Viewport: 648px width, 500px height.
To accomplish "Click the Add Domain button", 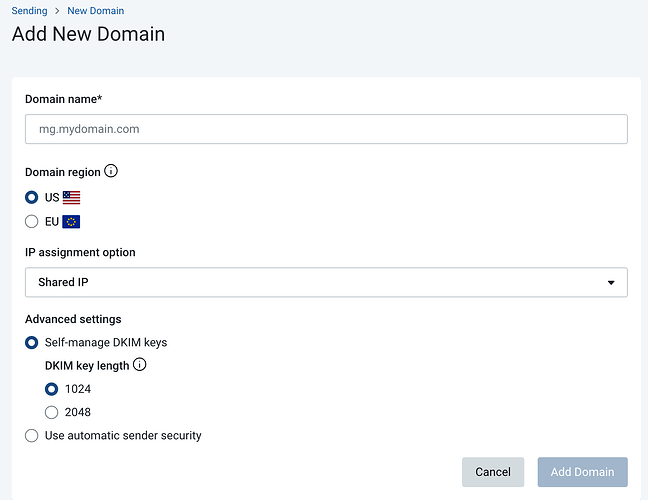I will click(582, 472).
